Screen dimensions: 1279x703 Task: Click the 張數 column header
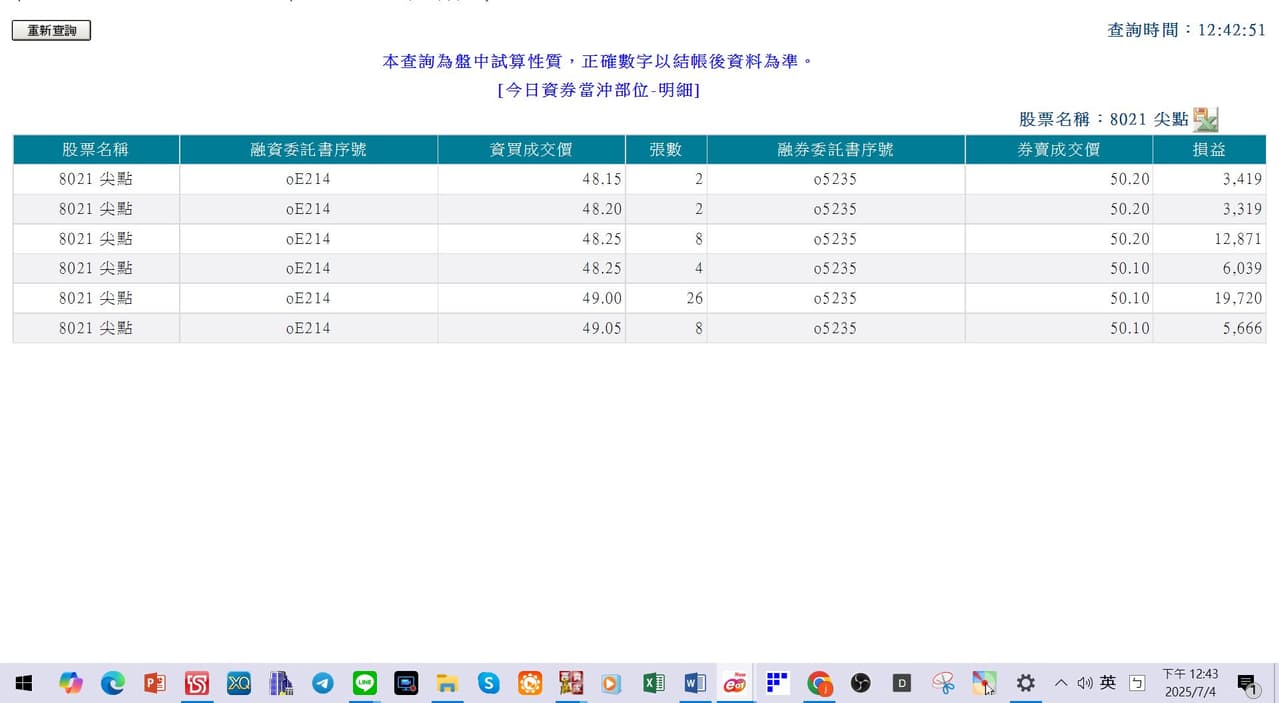(x=666, y=150)
